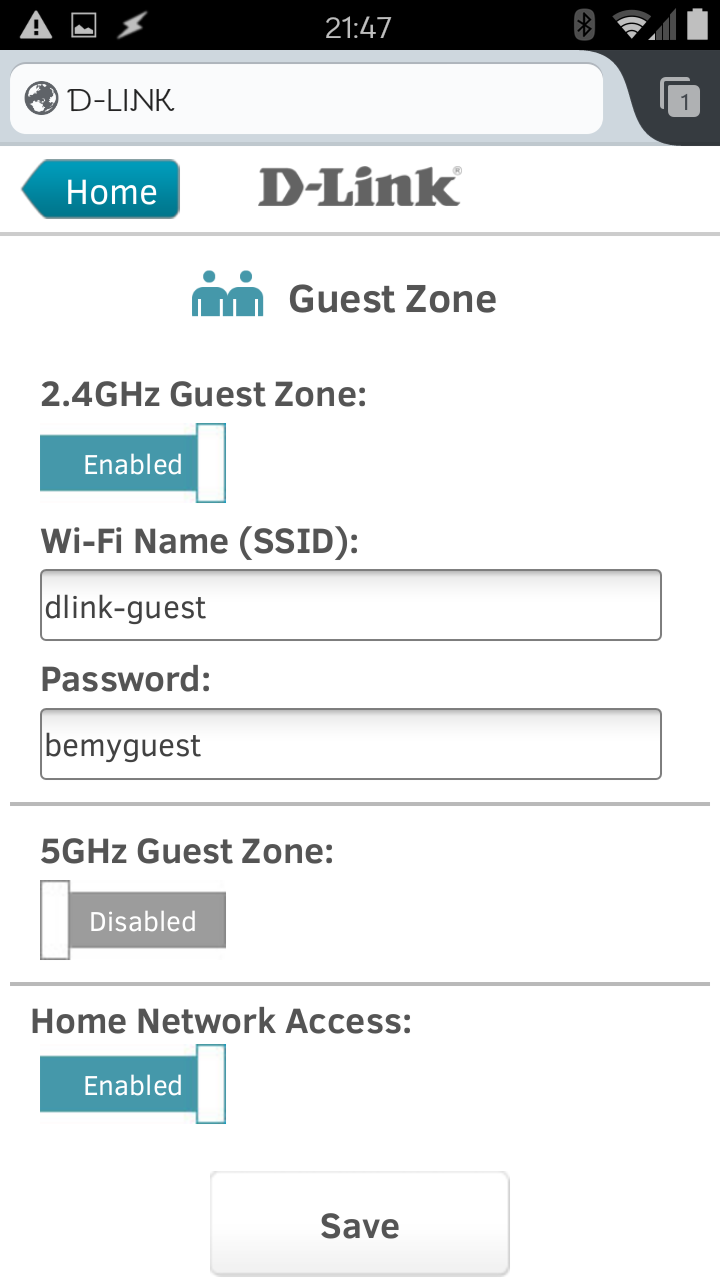Click the Wi-Fi Name SSID field

tap(351, 605)
